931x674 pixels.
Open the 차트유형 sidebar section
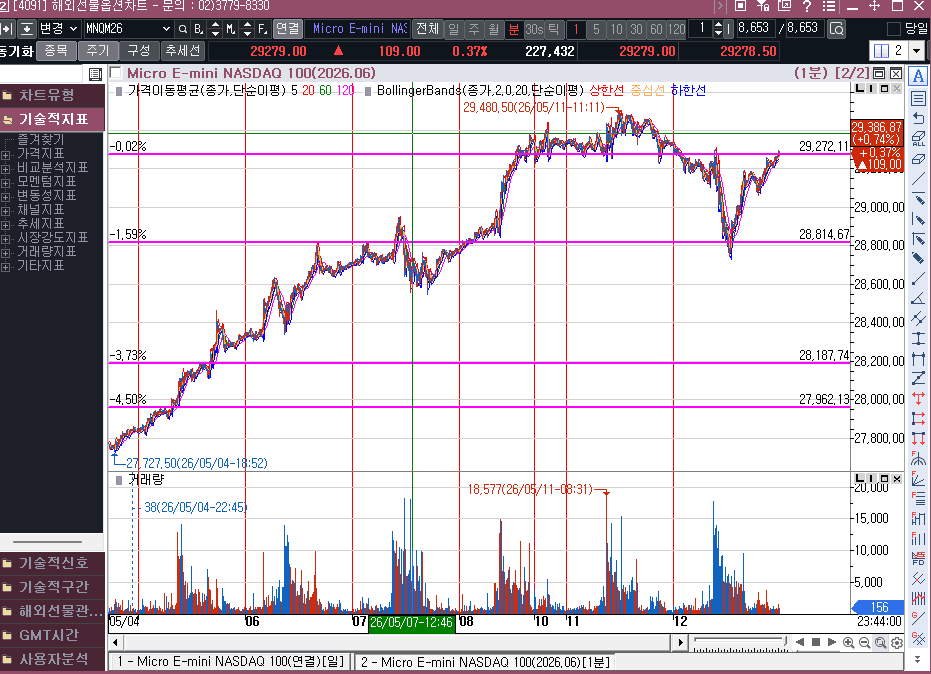click(x=52, y=95)
